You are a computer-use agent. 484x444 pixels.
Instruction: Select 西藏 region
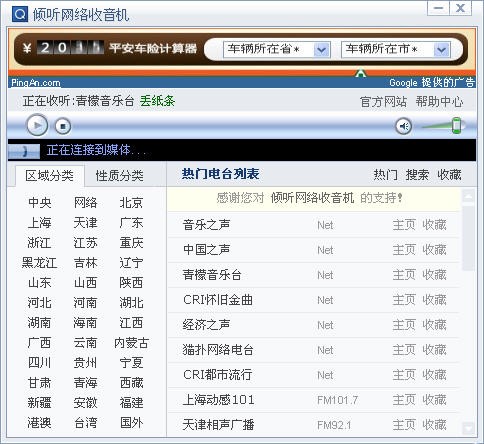click(131, 383)
